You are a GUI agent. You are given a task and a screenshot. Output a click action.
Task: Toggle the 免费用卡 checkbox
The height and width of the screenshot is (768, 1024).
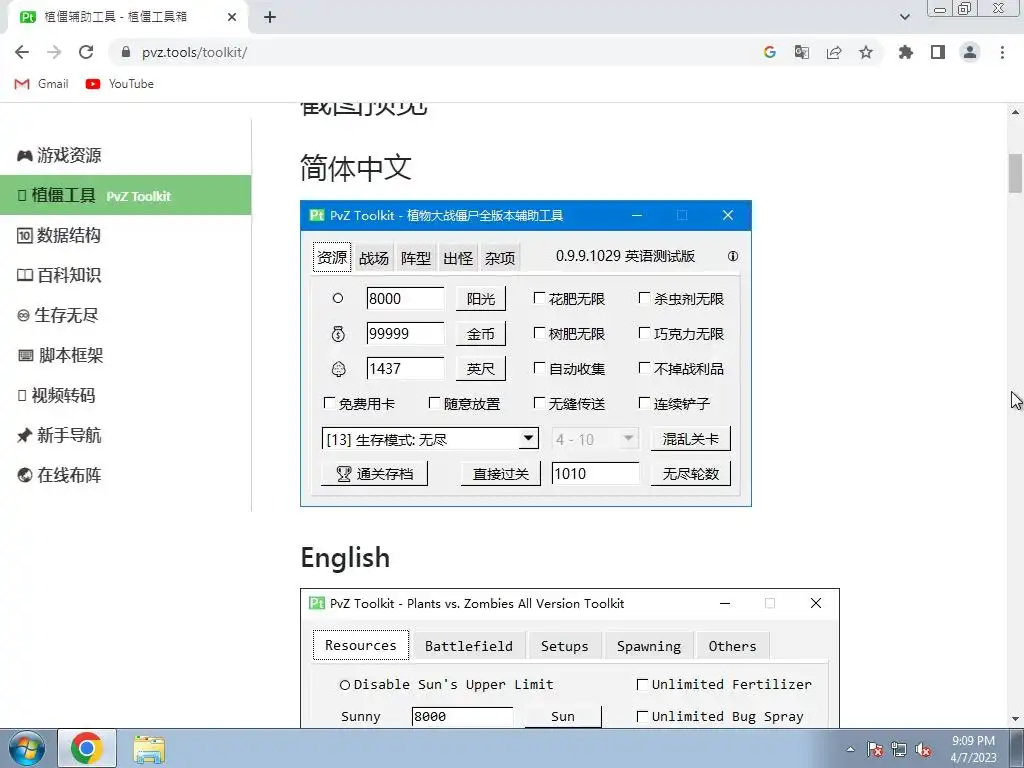click(x=329, y=403)
